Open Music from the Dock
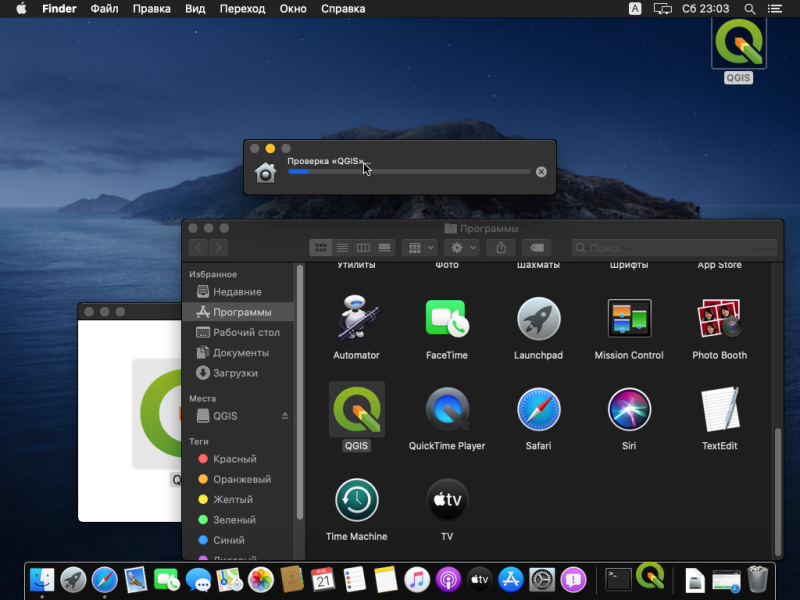Screen dimensions: 800x600 tap(417, 580)
